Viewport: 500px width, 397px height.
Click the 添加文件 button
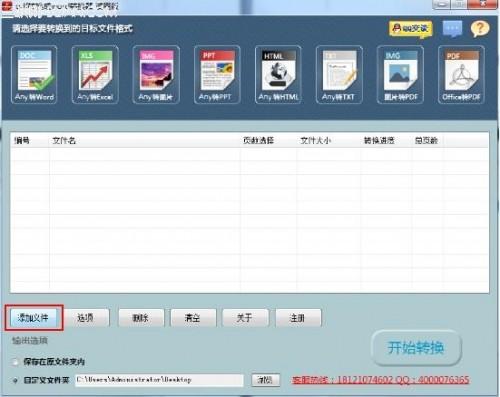34,318
